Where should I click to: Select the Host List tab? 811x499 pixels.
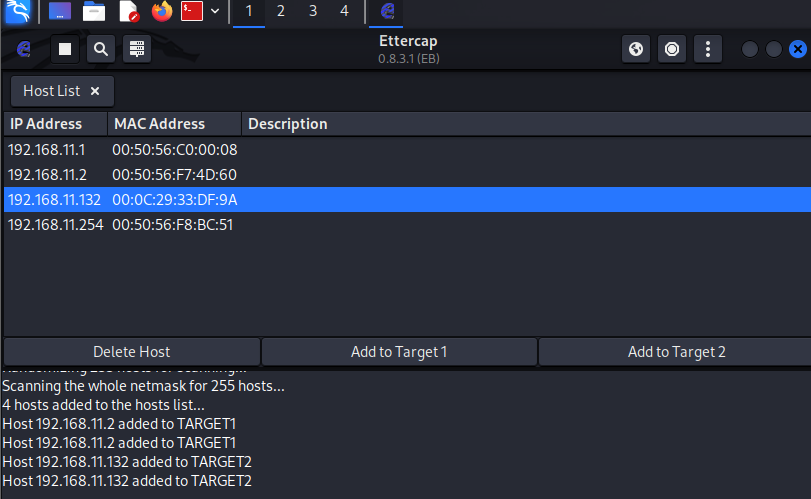[x=62, y=91]
